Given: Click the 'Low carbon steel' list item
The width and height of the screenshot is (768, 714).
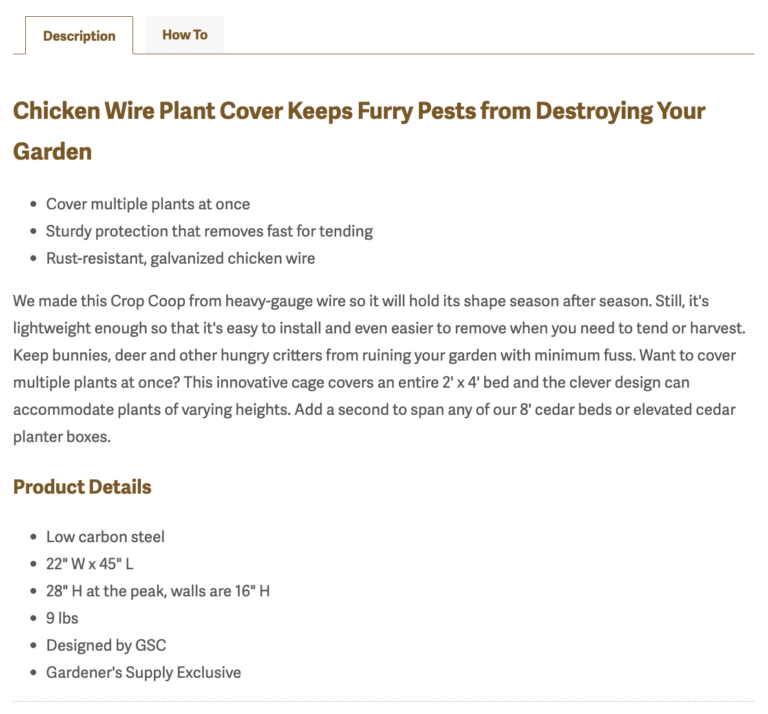Looking at the screenshot, I should pyautogui.click(x=105, y=537).
